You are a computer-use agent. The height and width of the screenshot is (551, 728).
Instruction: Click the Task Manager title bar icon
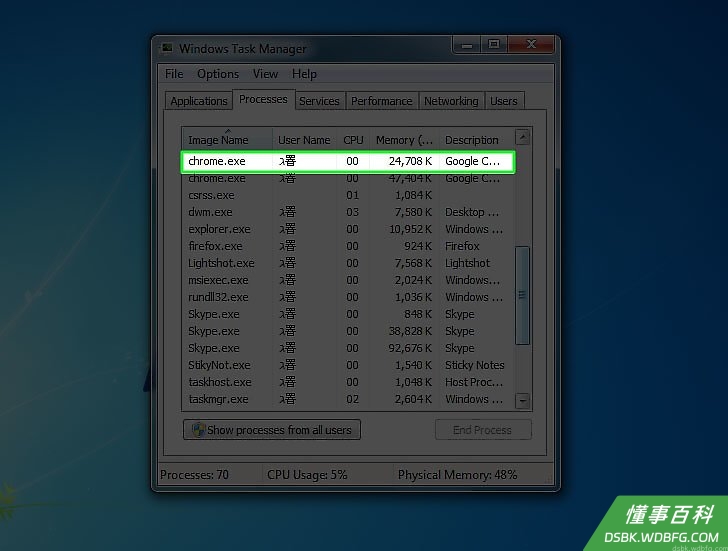tap(168, 48)
